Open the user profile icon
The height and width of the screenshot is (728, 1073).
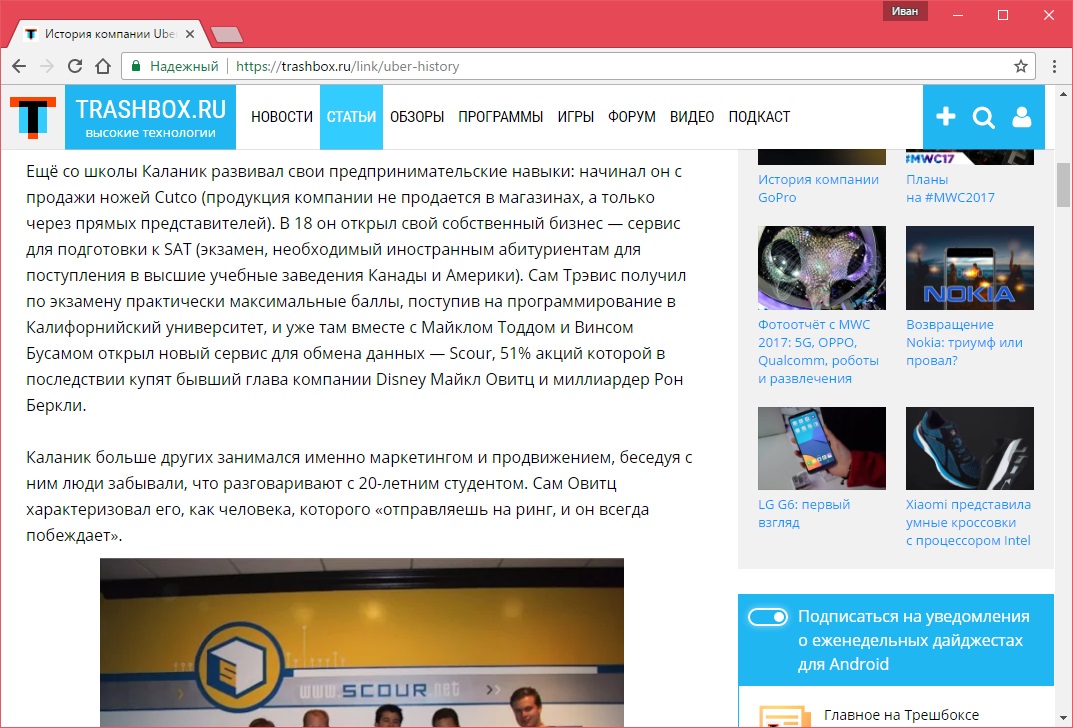pyautogui.click(x=1022, y=117)
